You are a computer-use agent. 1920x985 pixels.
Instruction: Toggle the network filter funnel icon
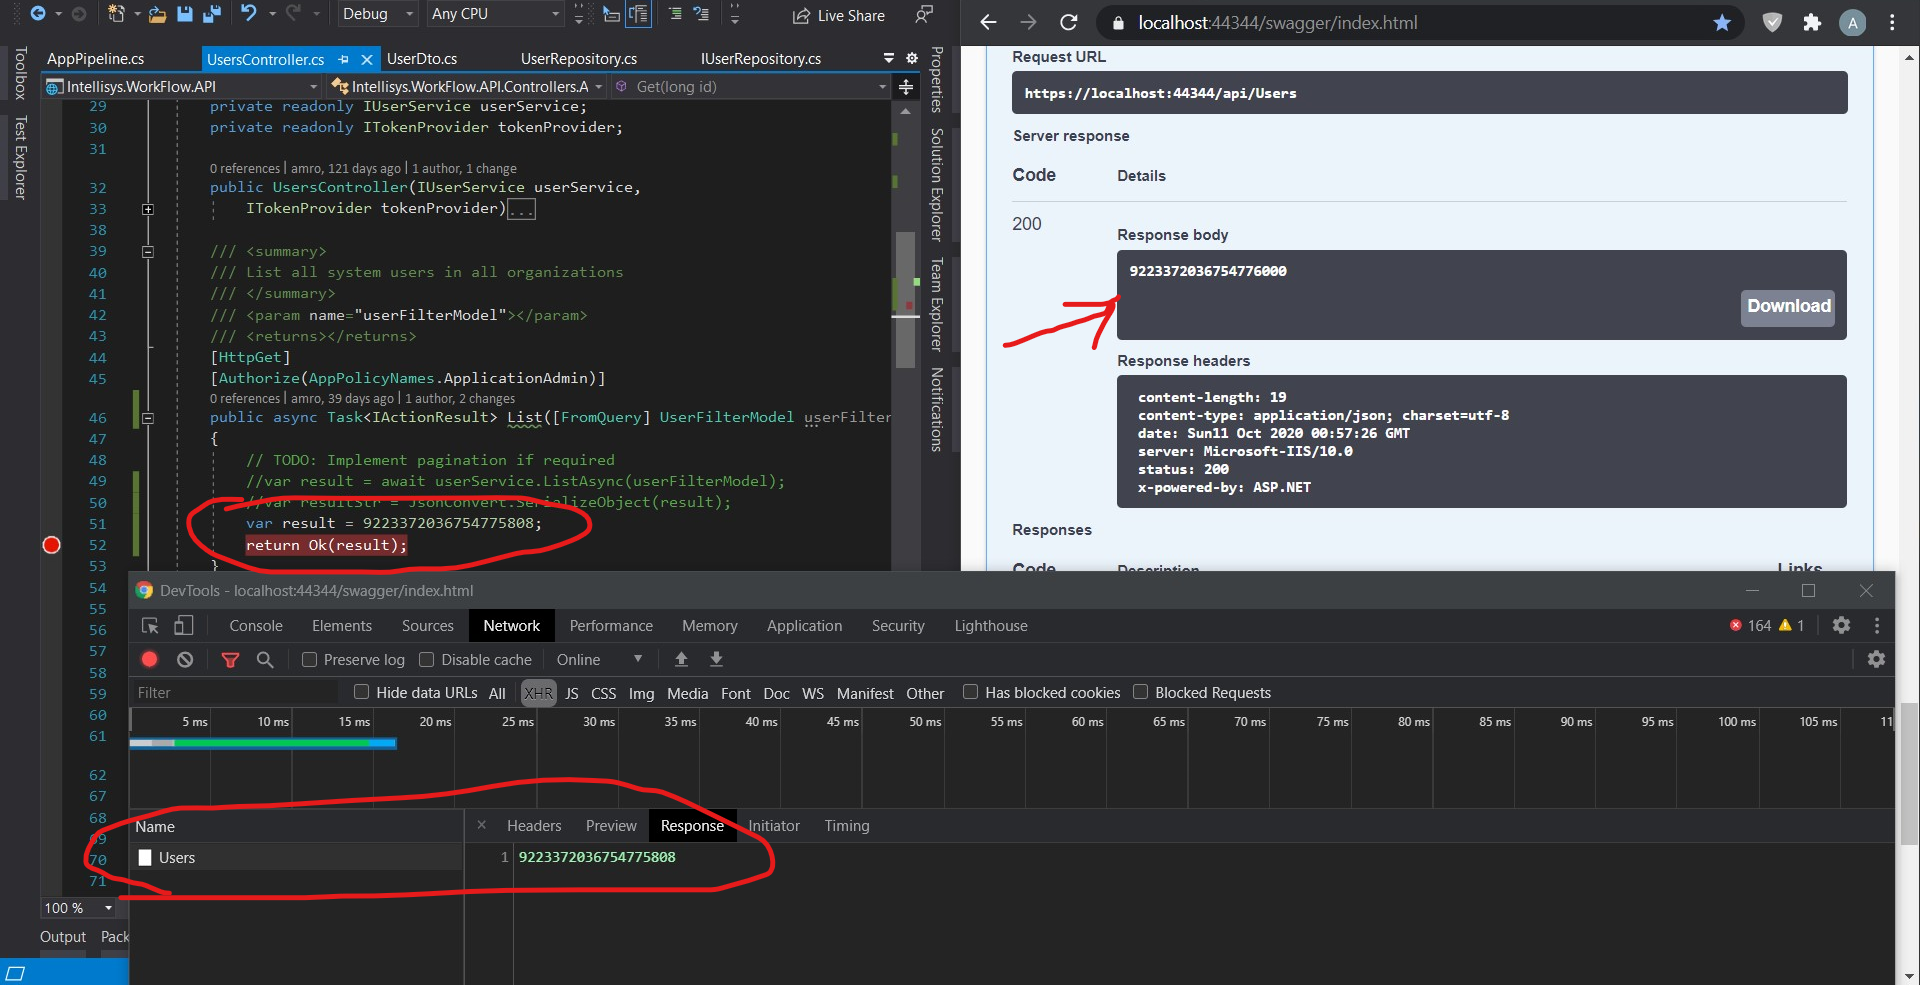(x=230, y=659)
